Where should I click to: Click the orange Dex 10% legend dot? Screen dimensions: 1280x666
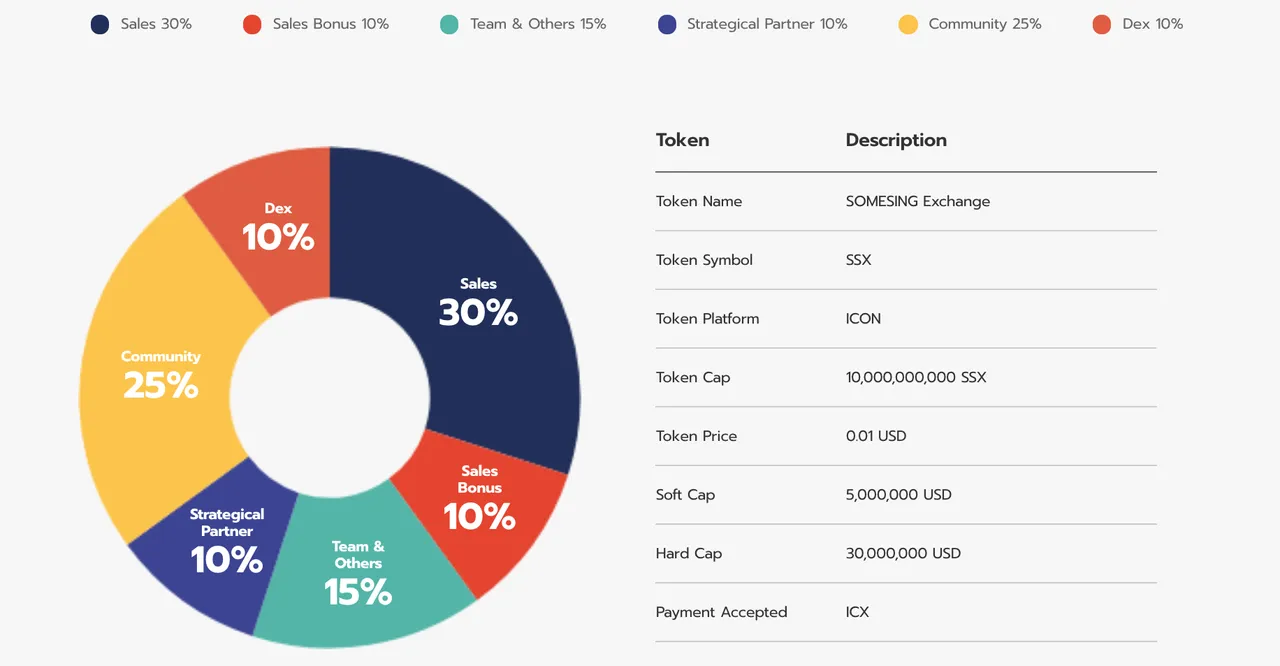tap(1102, 24)
